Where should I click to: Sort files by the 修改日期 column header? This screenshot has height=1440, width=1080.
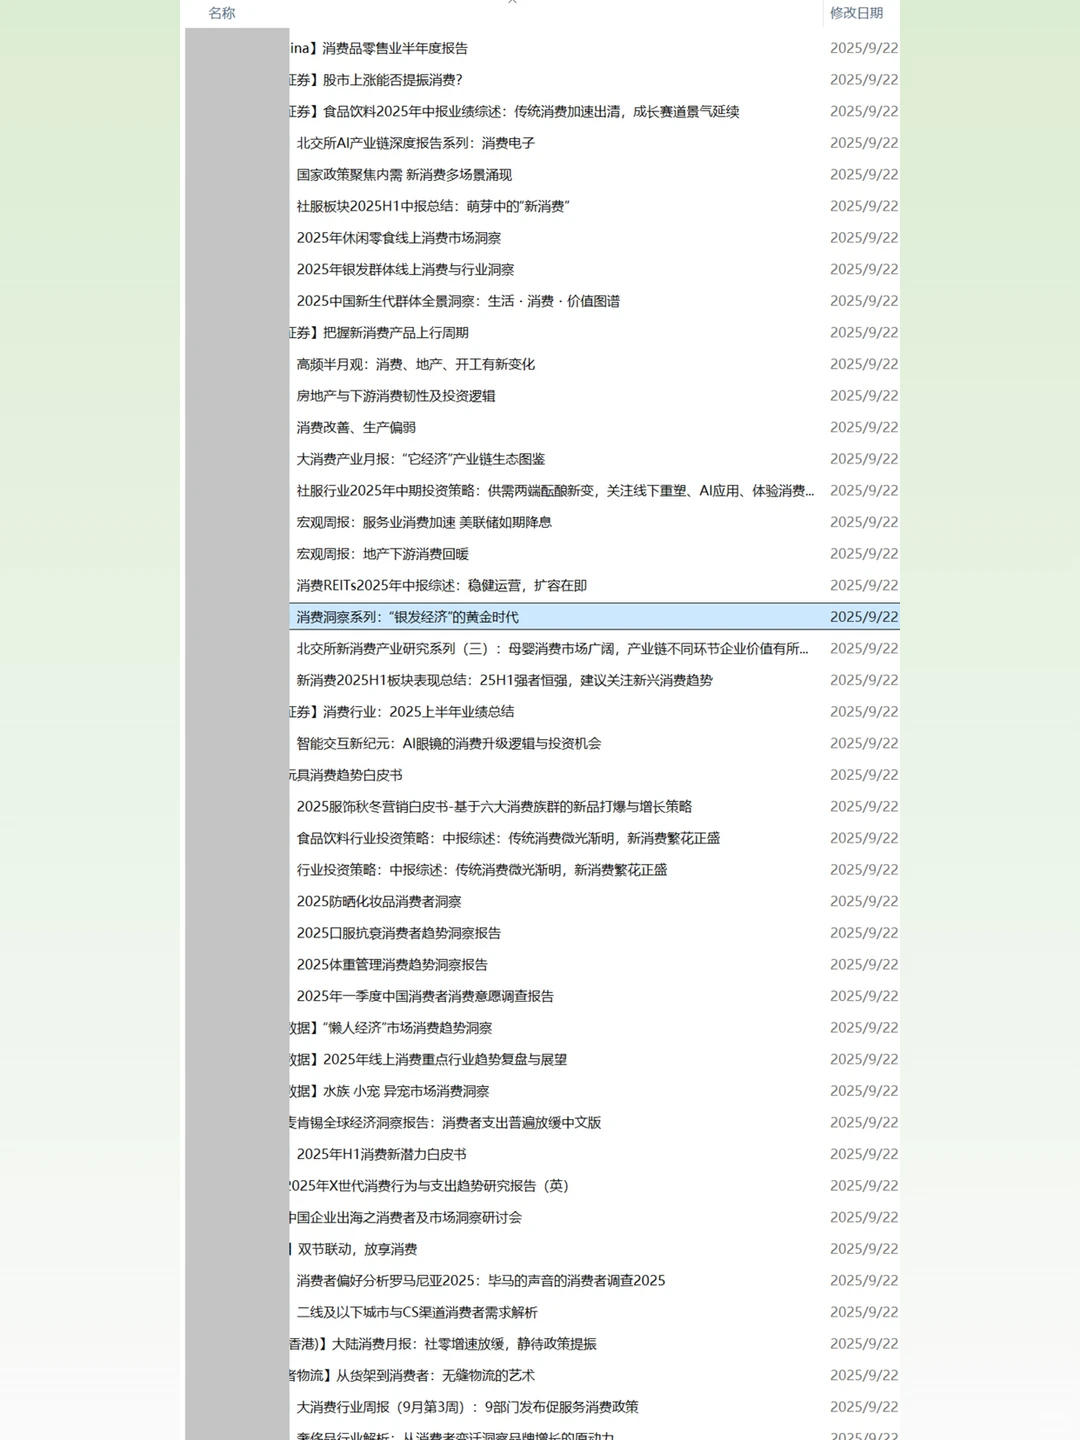(856, 13)
